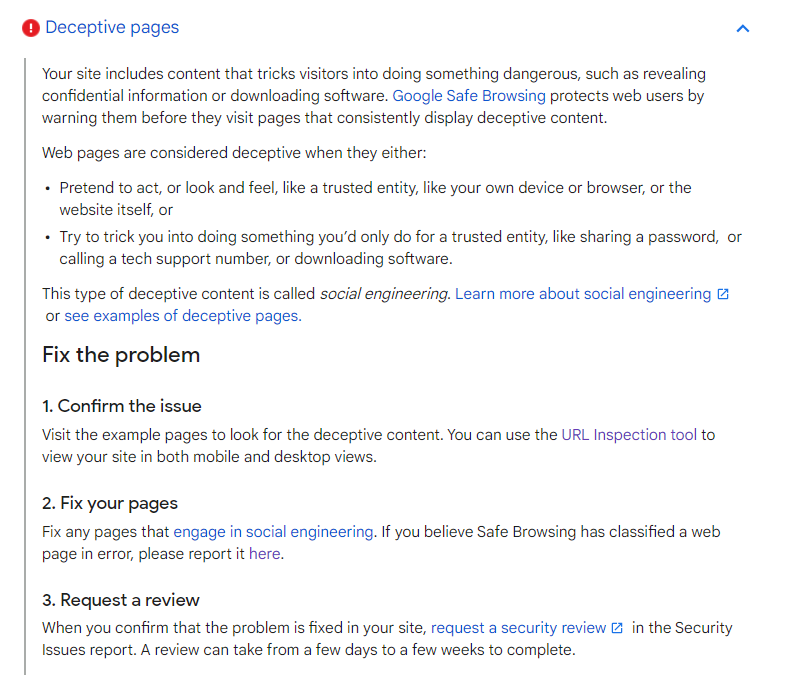Click the 2. Fix your pages heading
The width and height of the screenshot is (792, 682).
[x=110, y=503]
